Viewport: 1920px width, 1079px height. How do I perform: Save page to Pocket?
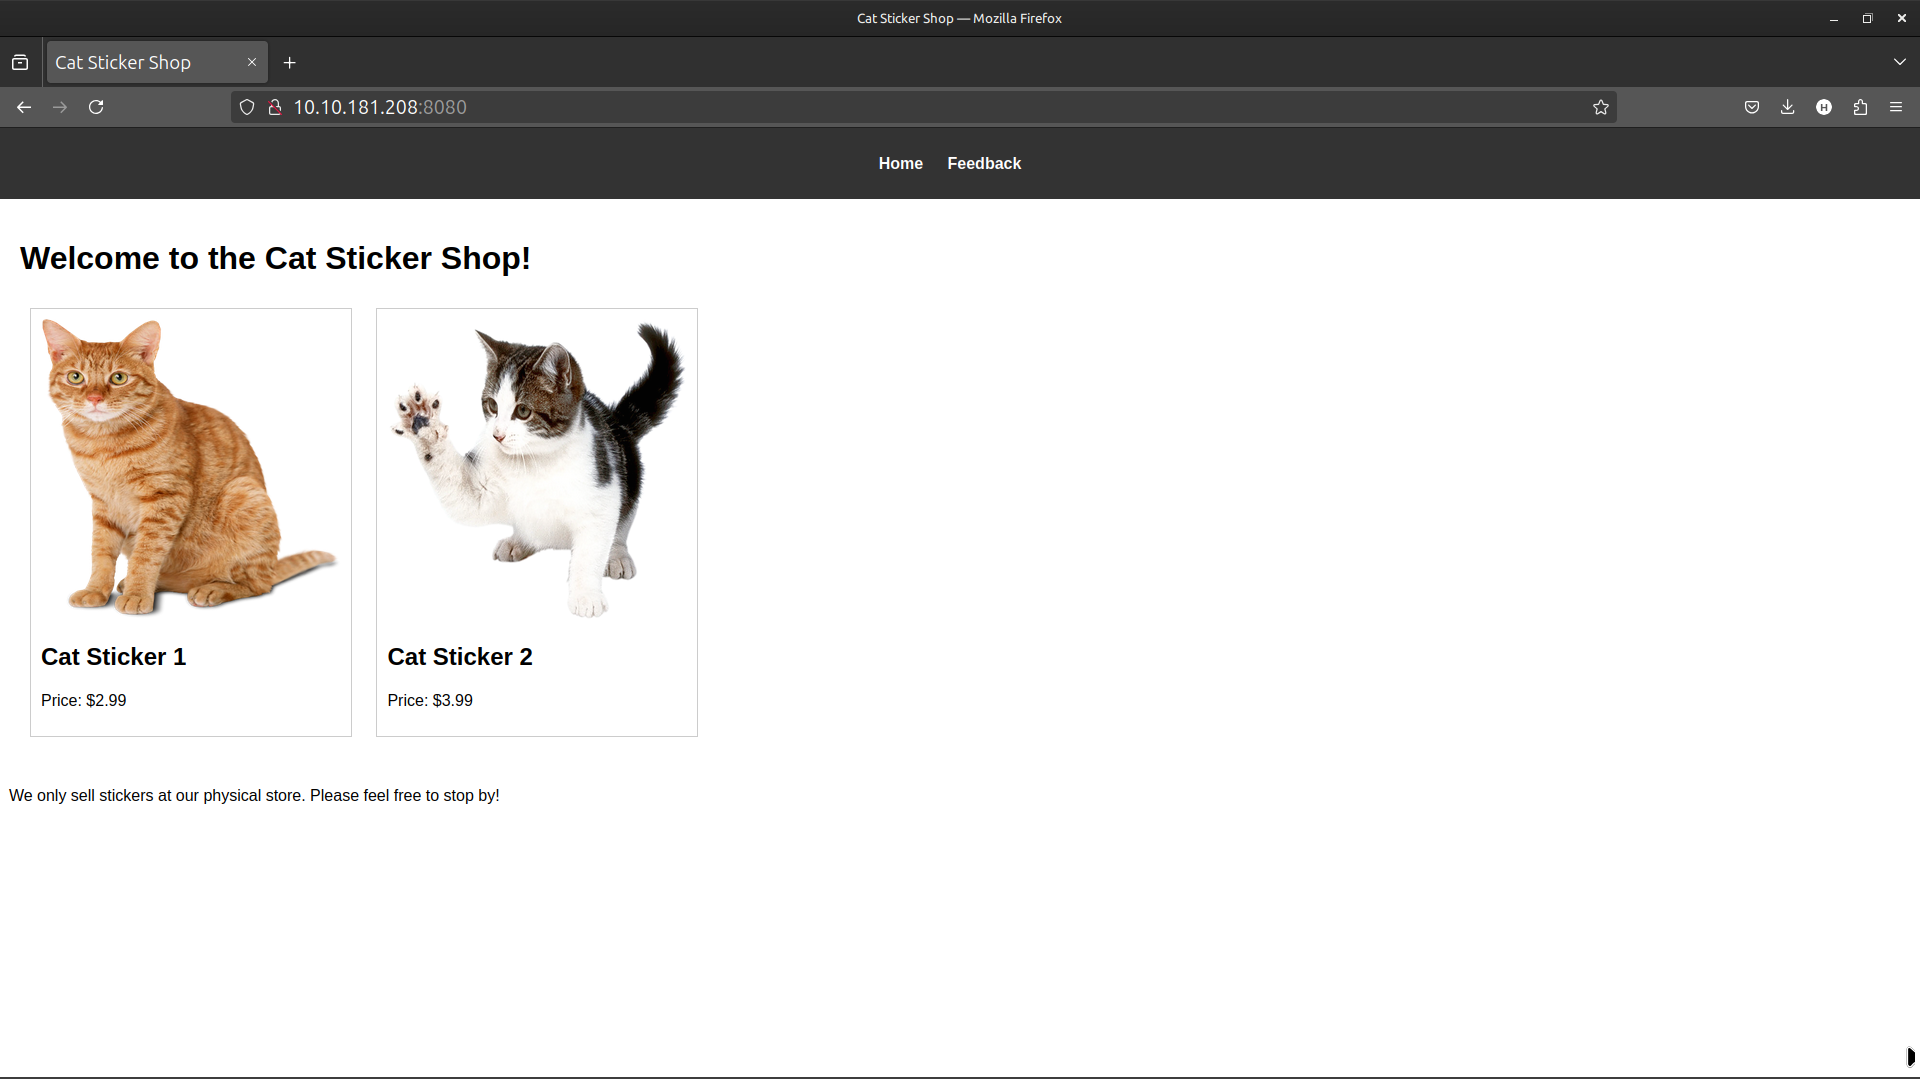click(x=1751, y=107)
